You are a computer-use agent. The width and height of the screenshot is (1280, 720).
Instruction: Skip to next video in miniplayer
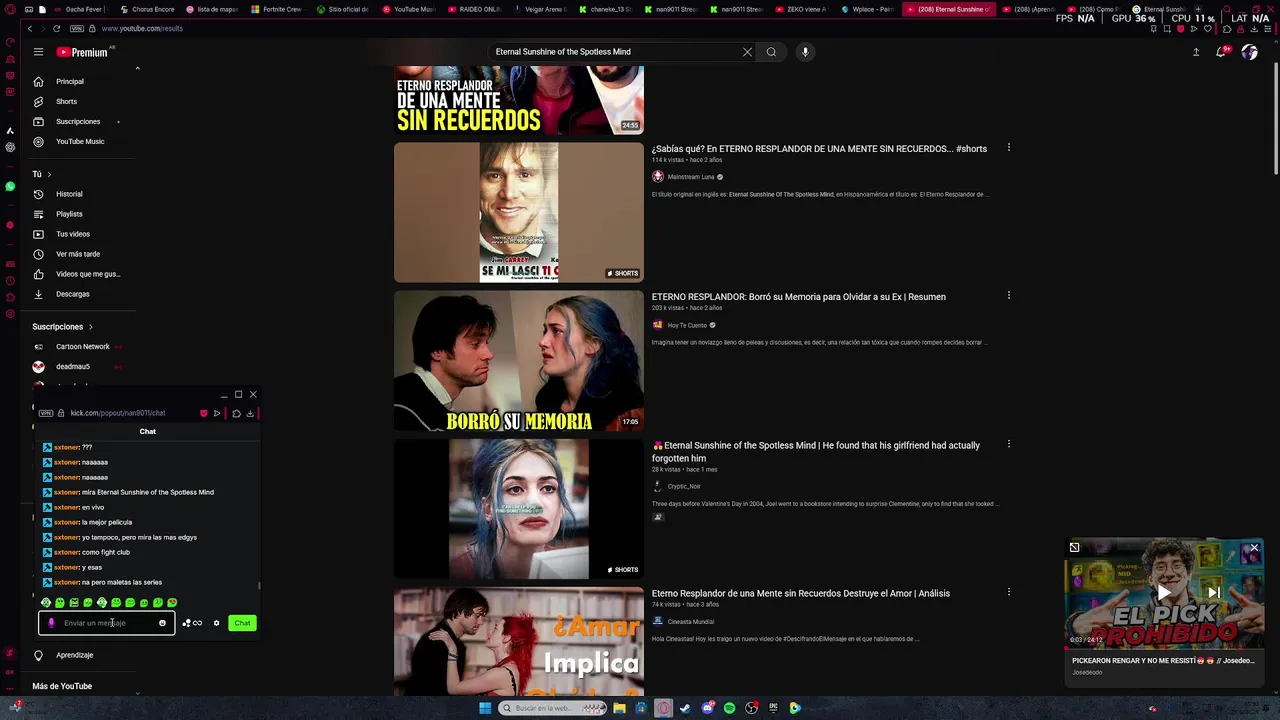[x=1214, y=592]
